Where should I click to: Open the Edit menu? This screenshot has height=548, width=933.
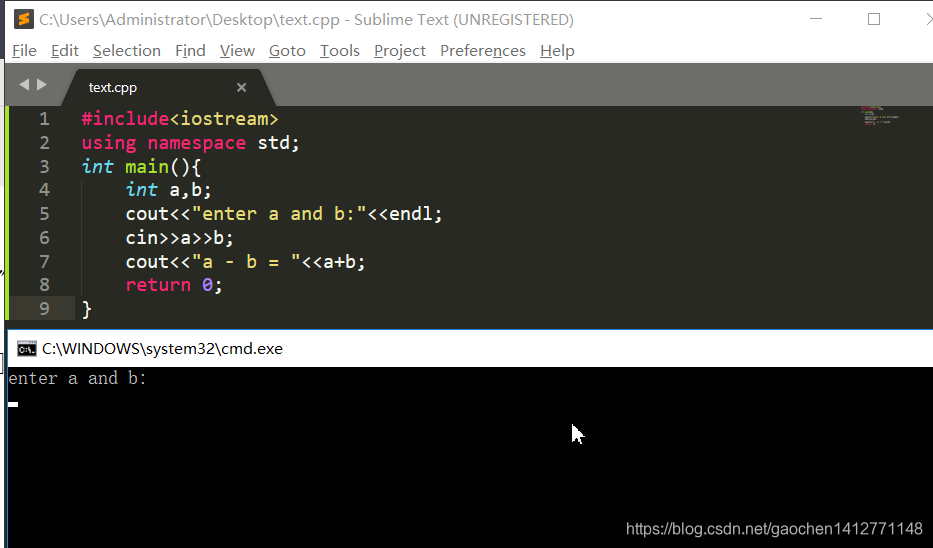coord(64,51)
